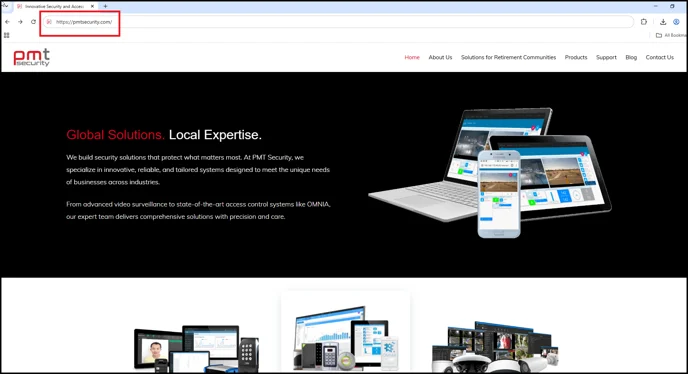Open the Products navigation link
This screenshot has height=374, width=688.
tap(576, 58)
